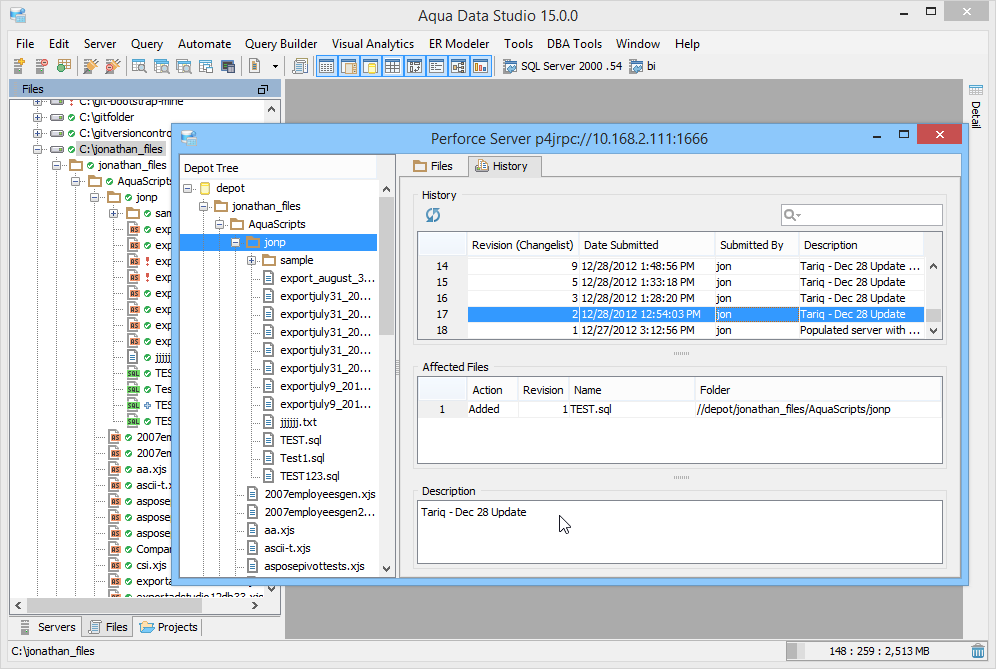Click the Description text area

click(679, 532)
